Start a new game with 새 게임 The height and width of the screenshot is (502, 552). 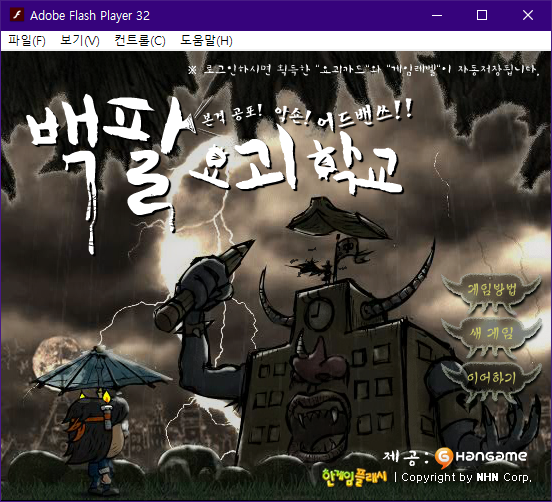click(491, 334)
